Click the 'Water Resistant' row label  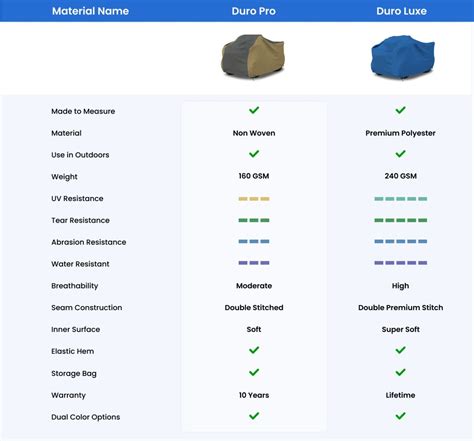(x=80, y=264)
